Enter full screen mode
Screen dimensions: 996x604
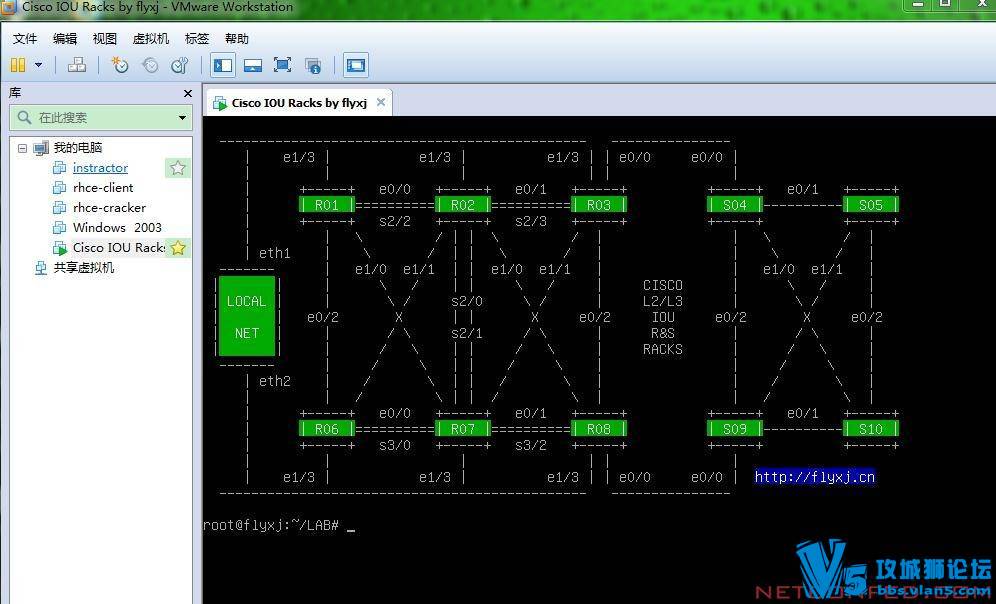click(x=282, y=65)
